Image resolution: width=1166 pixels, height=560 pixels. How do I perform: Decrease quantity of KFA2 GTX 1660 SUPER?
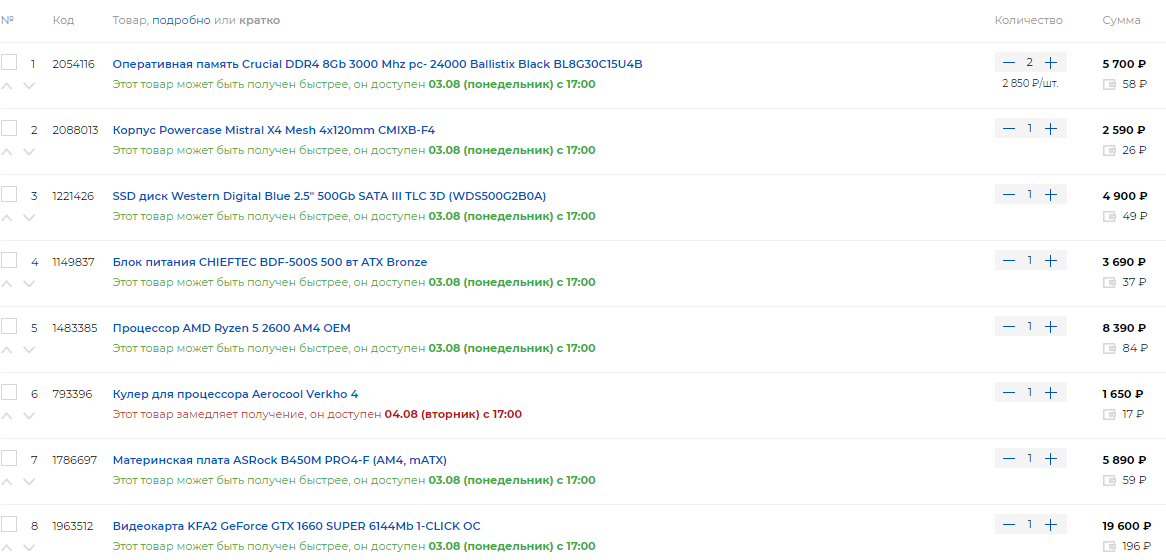1008,524
